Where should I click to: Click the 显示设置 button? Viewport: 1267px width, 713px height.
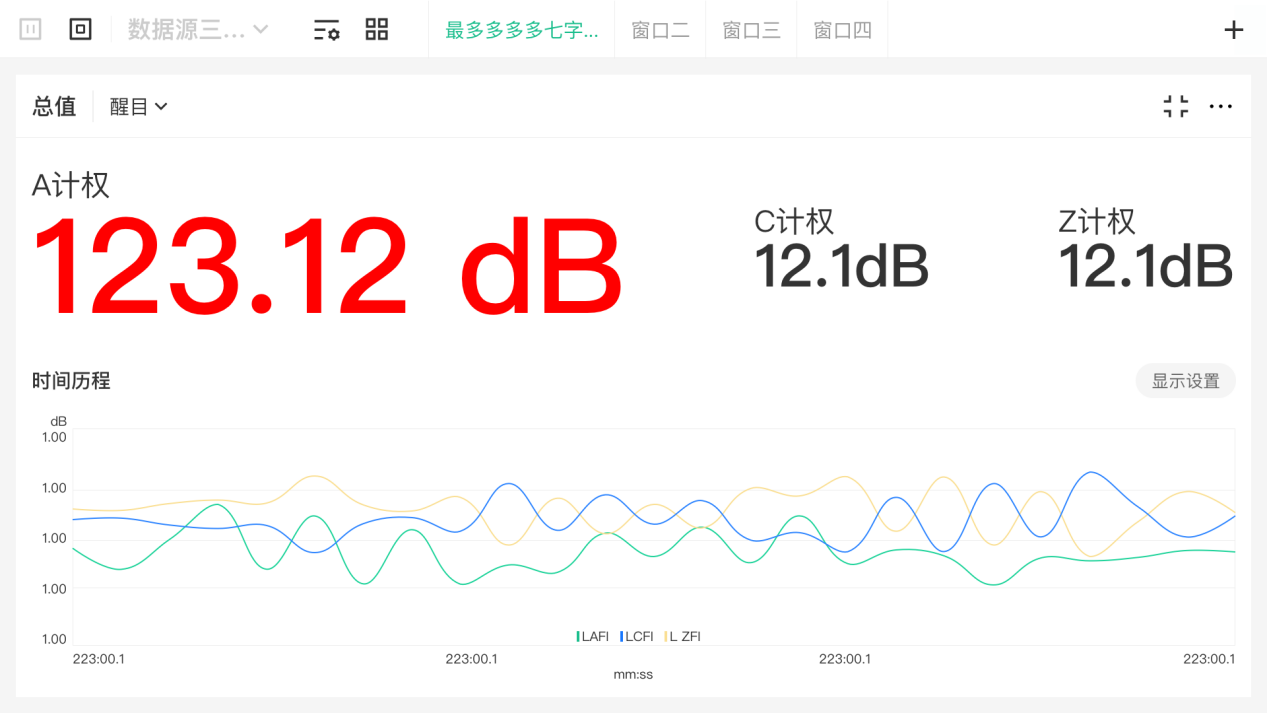pyautogui.click(x=1185, y=381)
